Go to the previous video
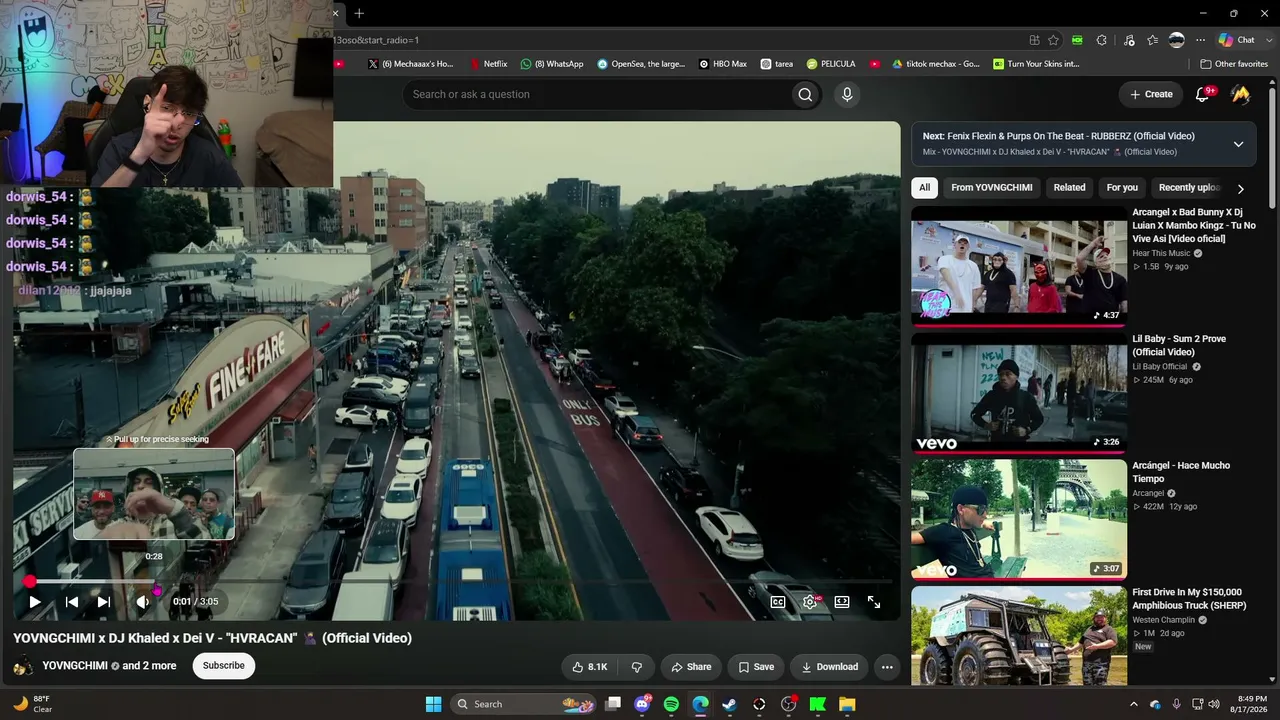Screen dimensions: 1280x720 point(72,602)
